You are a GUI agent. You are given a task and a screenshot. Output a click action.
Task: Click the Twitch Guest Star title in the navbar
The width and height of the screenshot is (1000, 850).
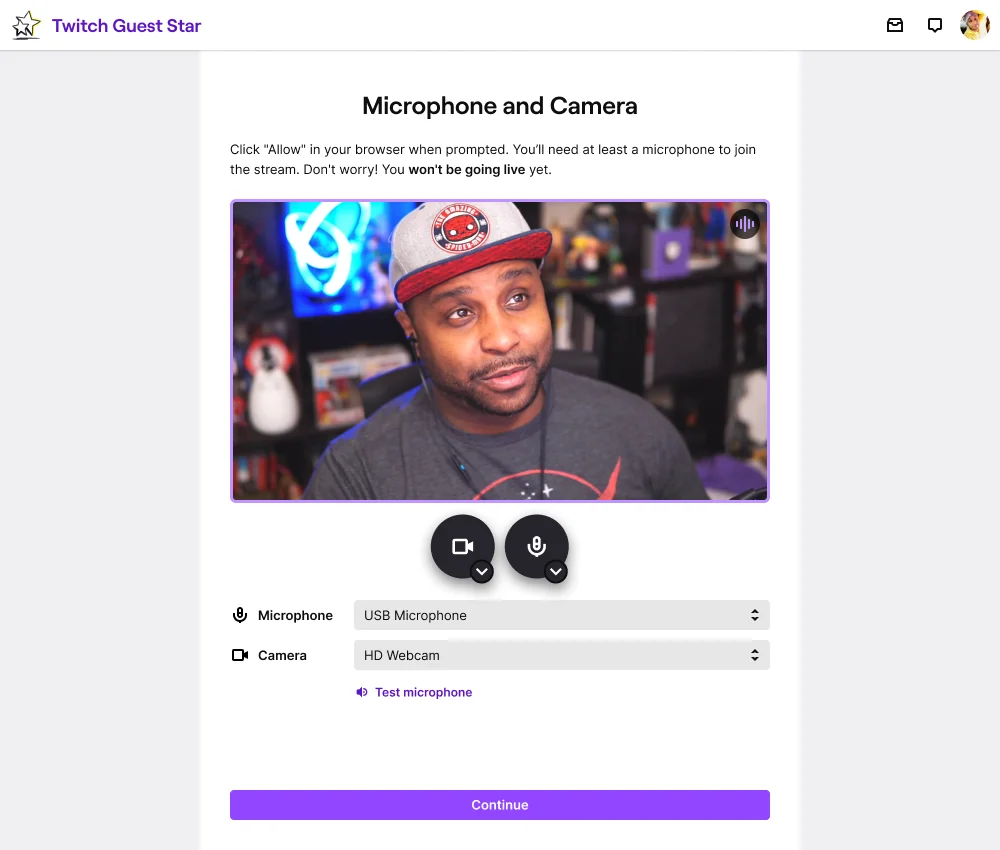(x=125, y=25)
